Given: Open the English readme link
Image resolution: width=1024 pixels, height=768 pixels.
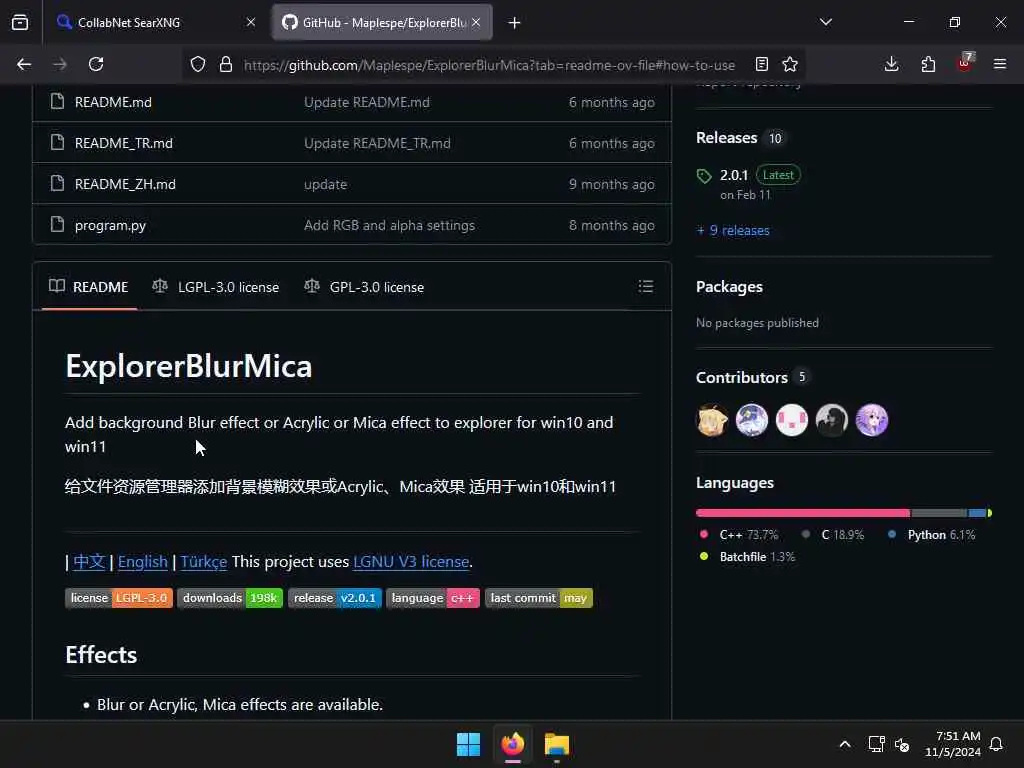Looking at the screenshot, I should point(142,562).
